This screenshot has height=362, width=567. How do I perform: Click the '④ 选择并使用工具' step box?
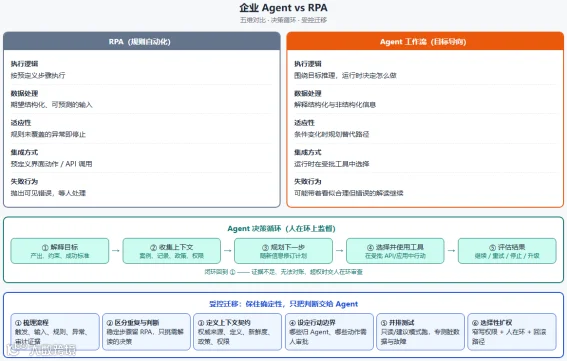[395, 251]
